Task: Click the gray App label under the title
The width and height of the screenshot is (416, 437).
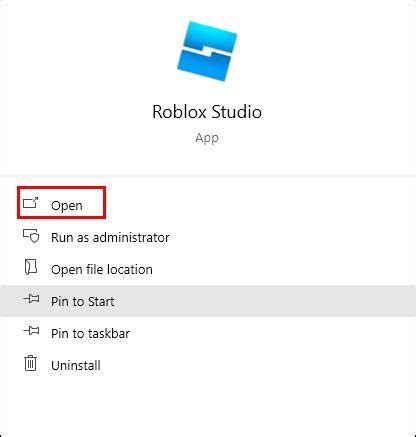Action: 207,138
